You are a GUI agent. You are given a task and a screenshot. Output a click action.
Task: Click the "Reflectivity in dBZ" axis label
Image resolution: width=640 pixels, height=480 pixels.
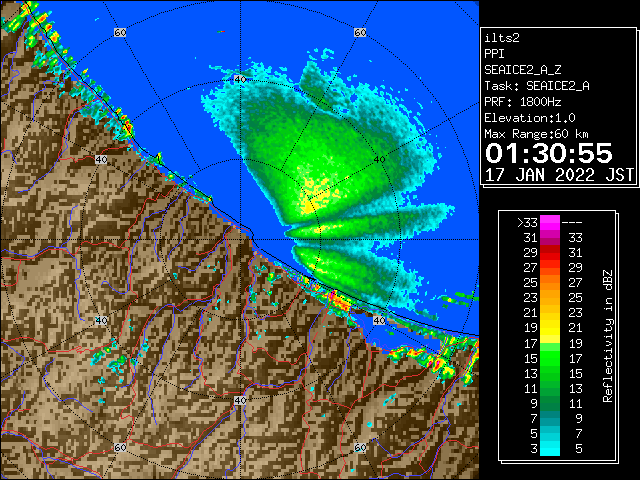[x=608, y=336]
